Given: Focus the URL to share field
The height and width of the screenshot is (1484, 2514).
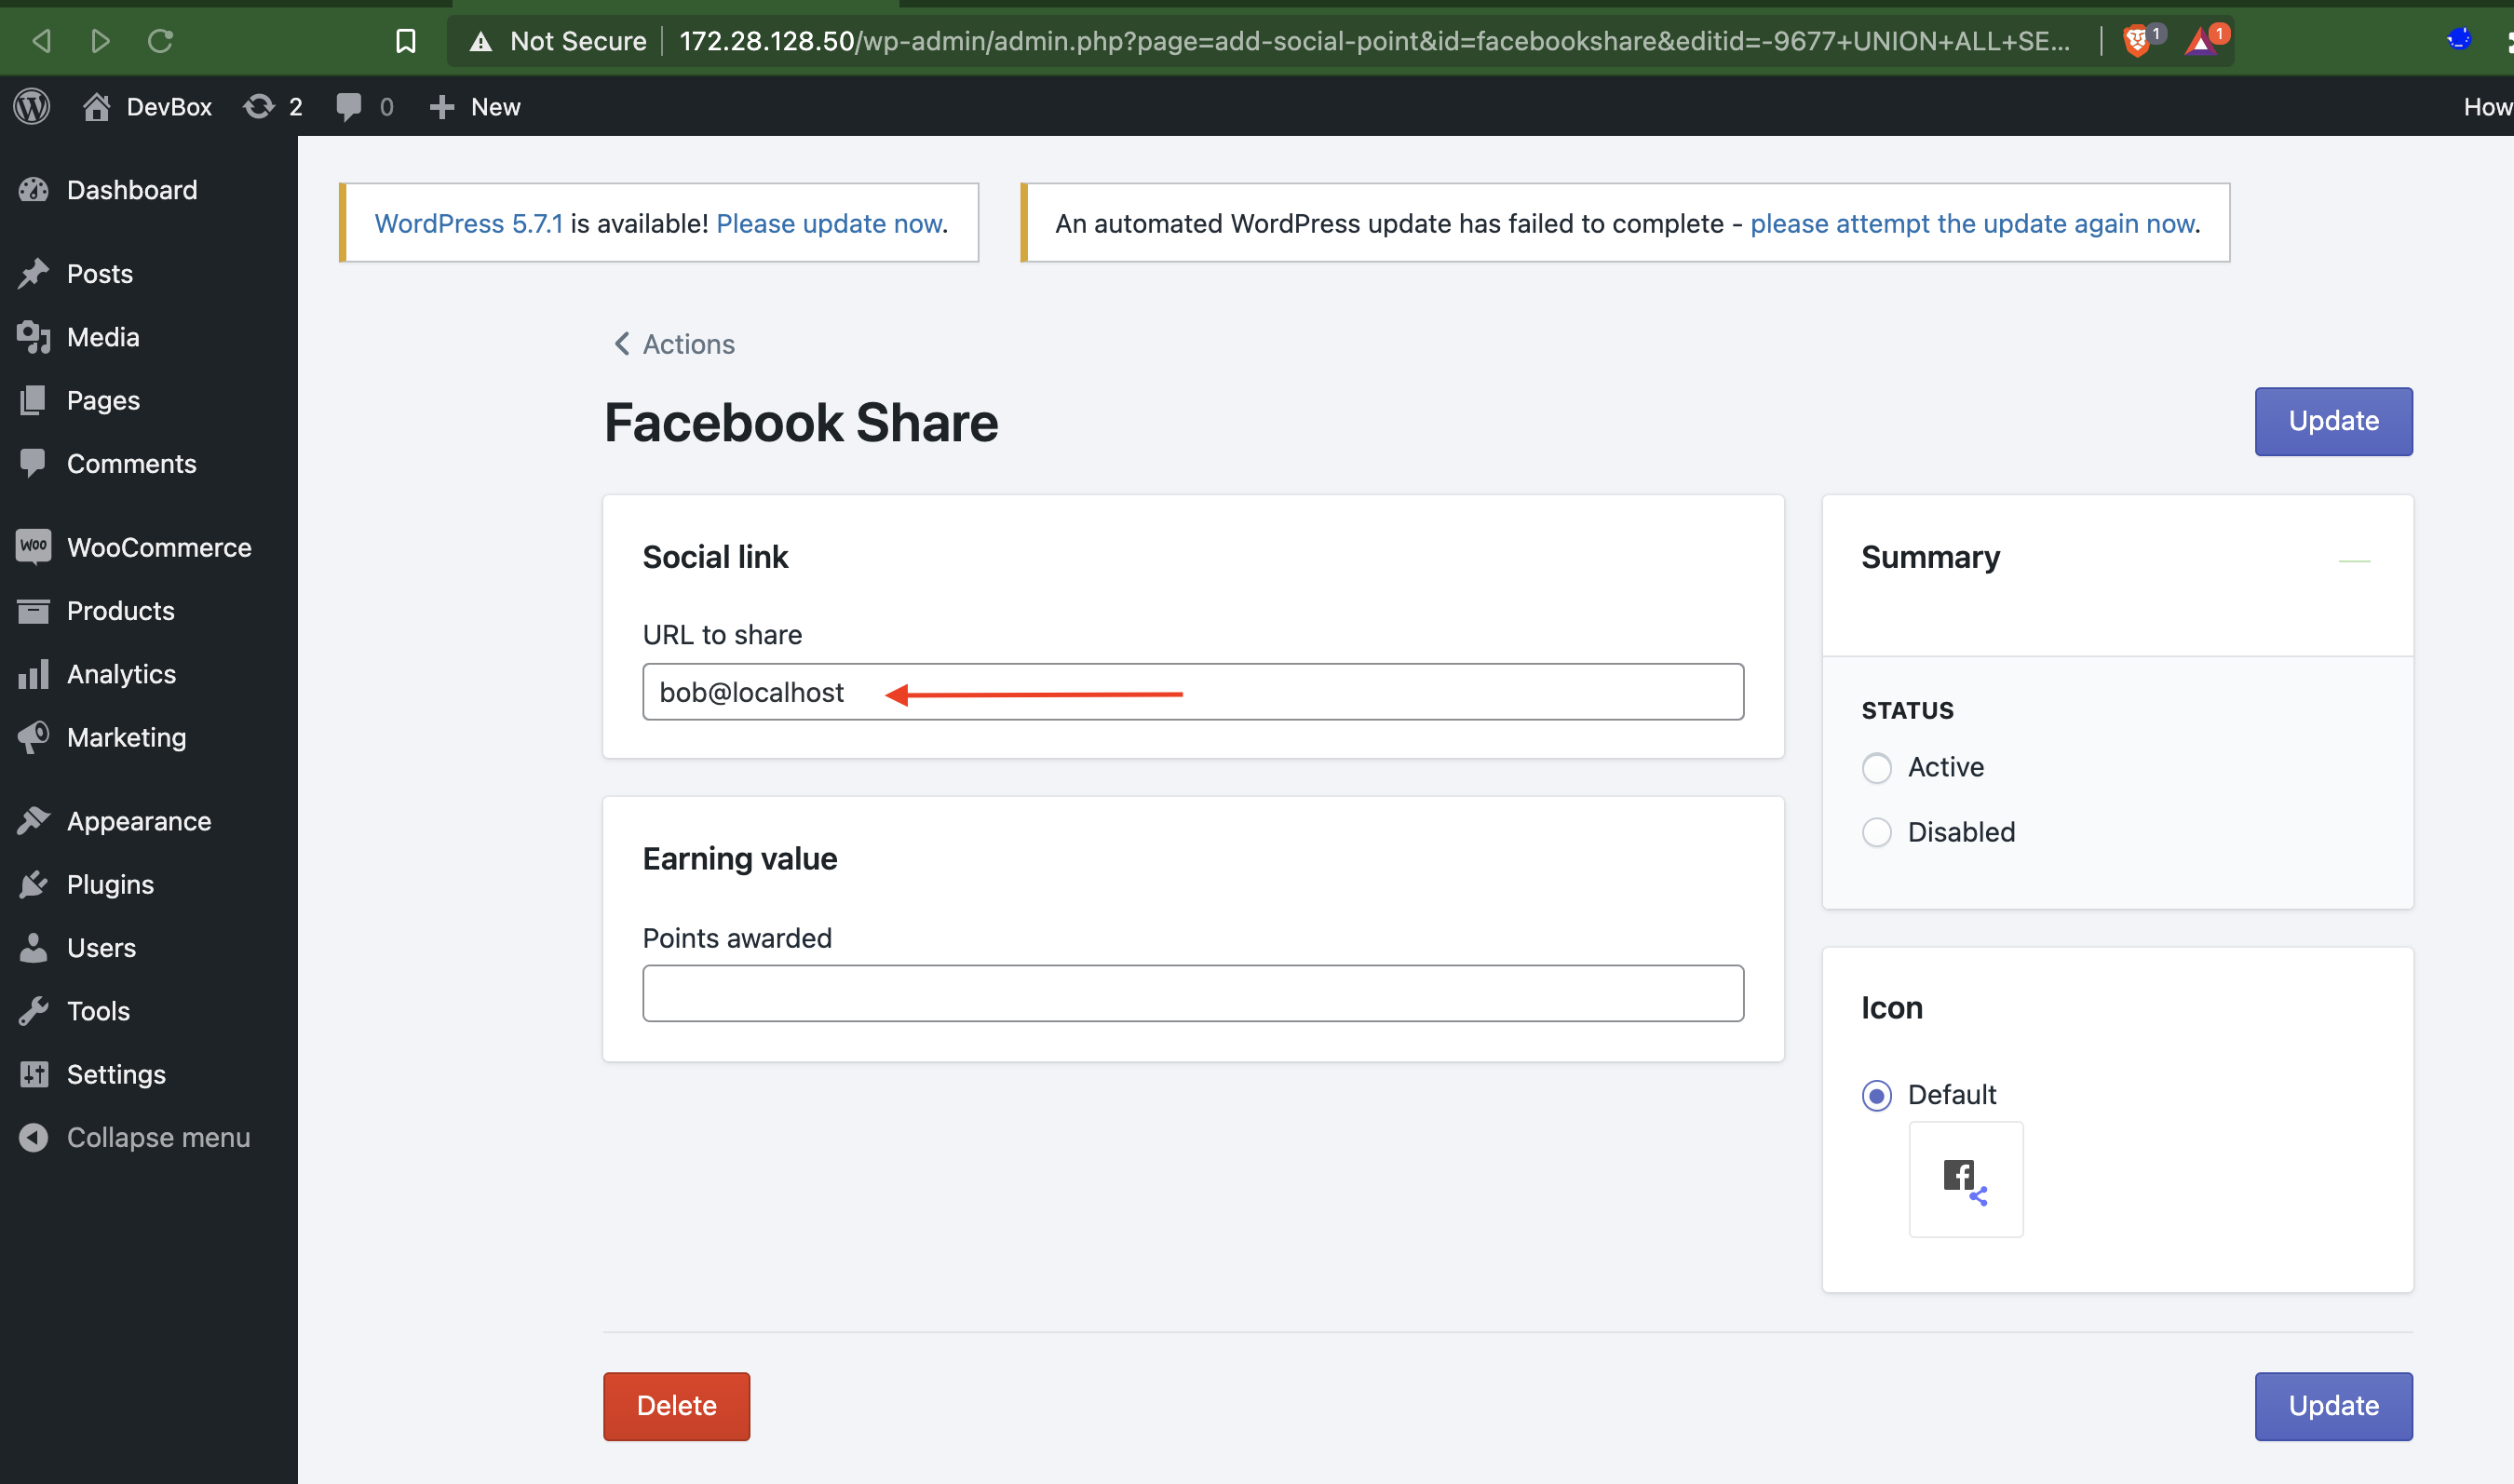Looking at the screenshot, I should click(1193, 692).
